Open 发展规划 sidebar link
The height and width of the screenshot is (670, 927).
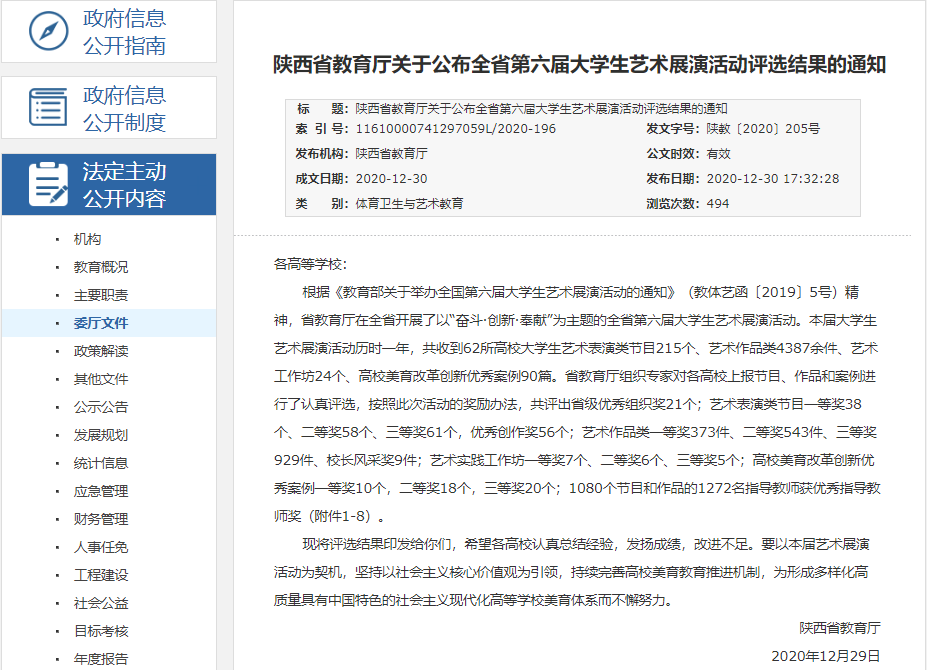click(x=101, y=435)
